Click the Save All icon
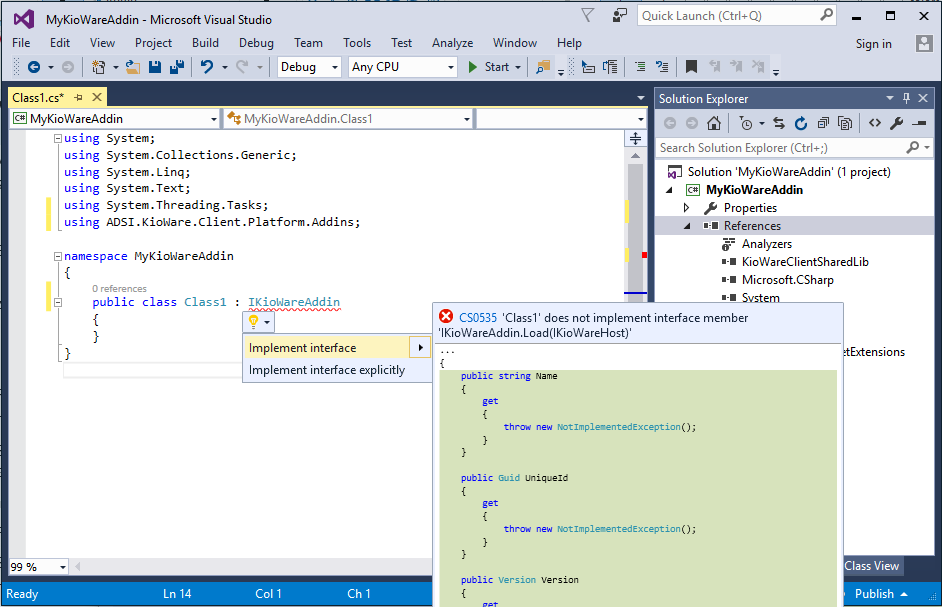This screenshot has width=942, height=607. point(177,67)
